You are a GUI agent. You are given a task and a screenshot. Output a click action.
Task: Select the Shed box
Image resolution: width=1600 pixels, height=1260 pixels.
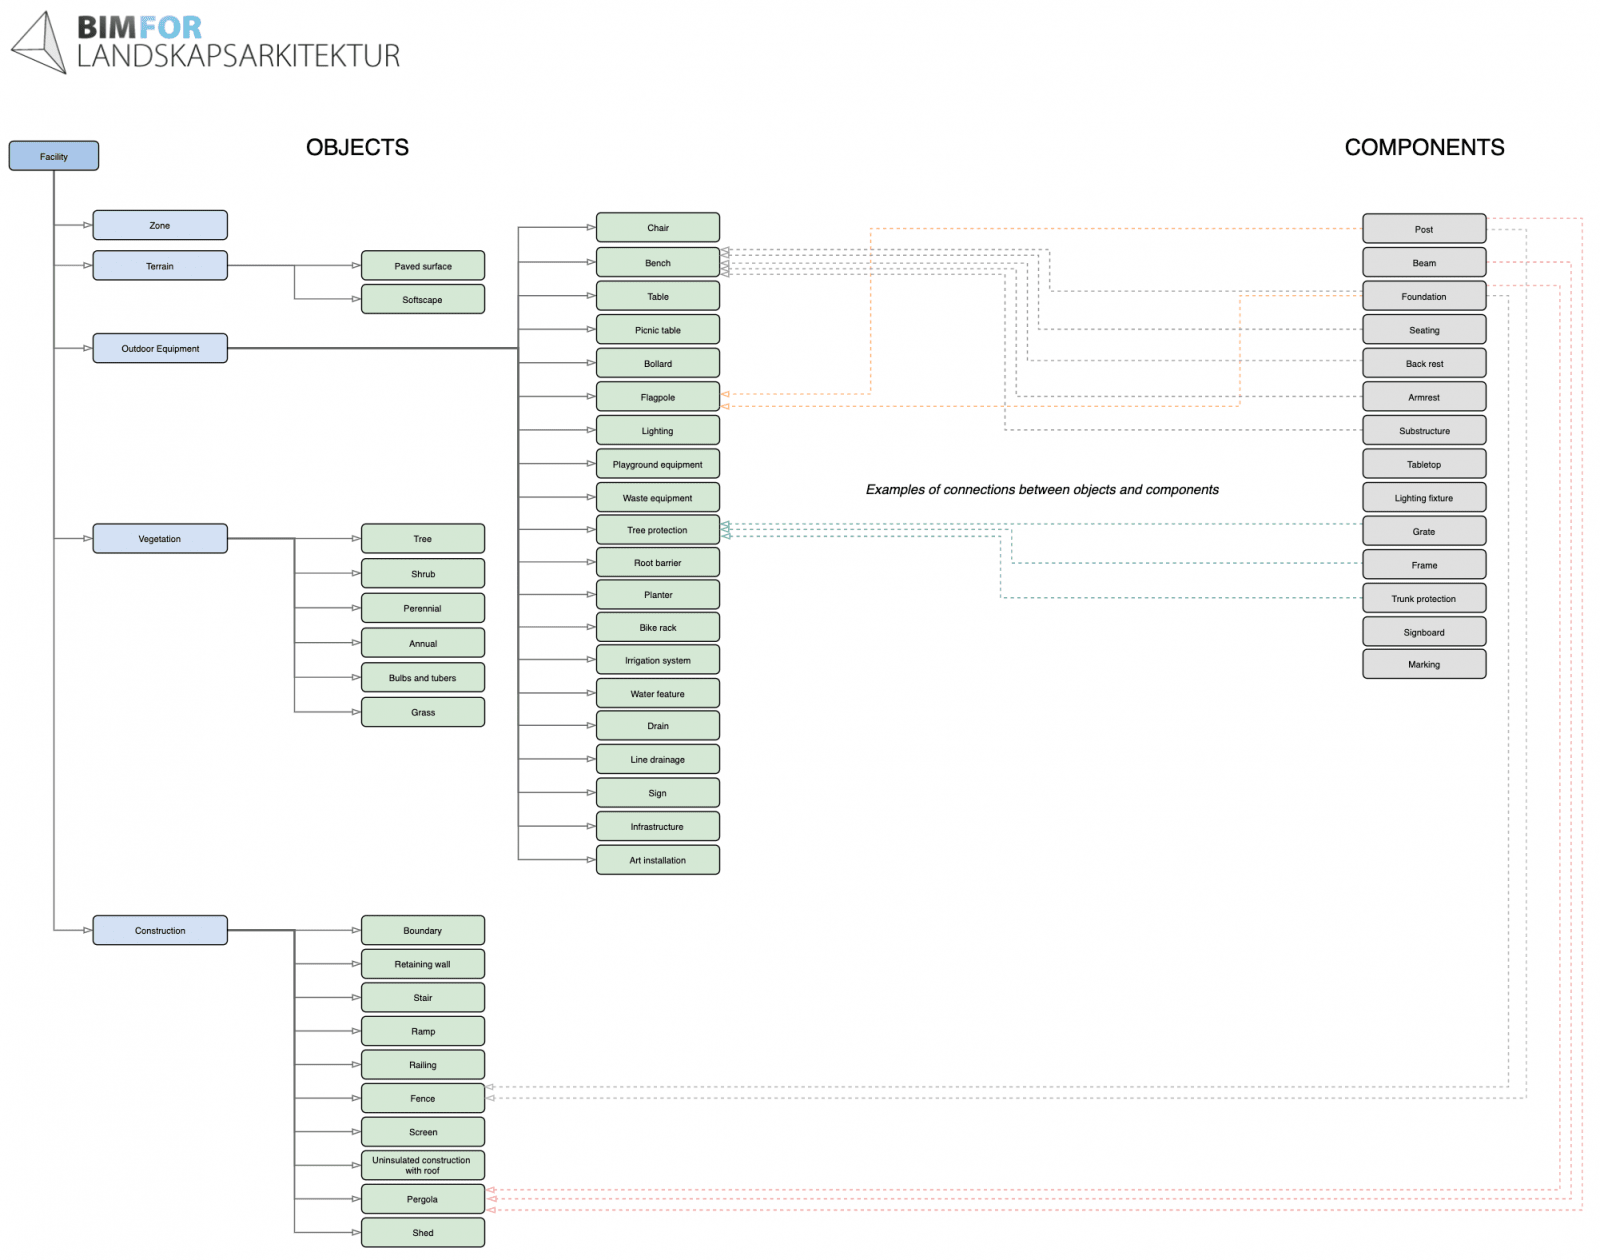point(423,1232)
